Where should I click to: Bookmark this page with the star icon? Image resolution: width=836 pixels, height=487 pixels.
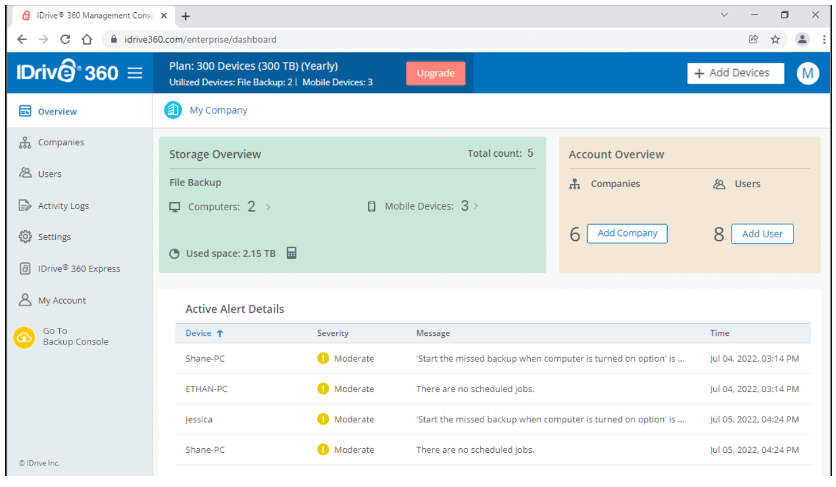click(x=775, y=39)
